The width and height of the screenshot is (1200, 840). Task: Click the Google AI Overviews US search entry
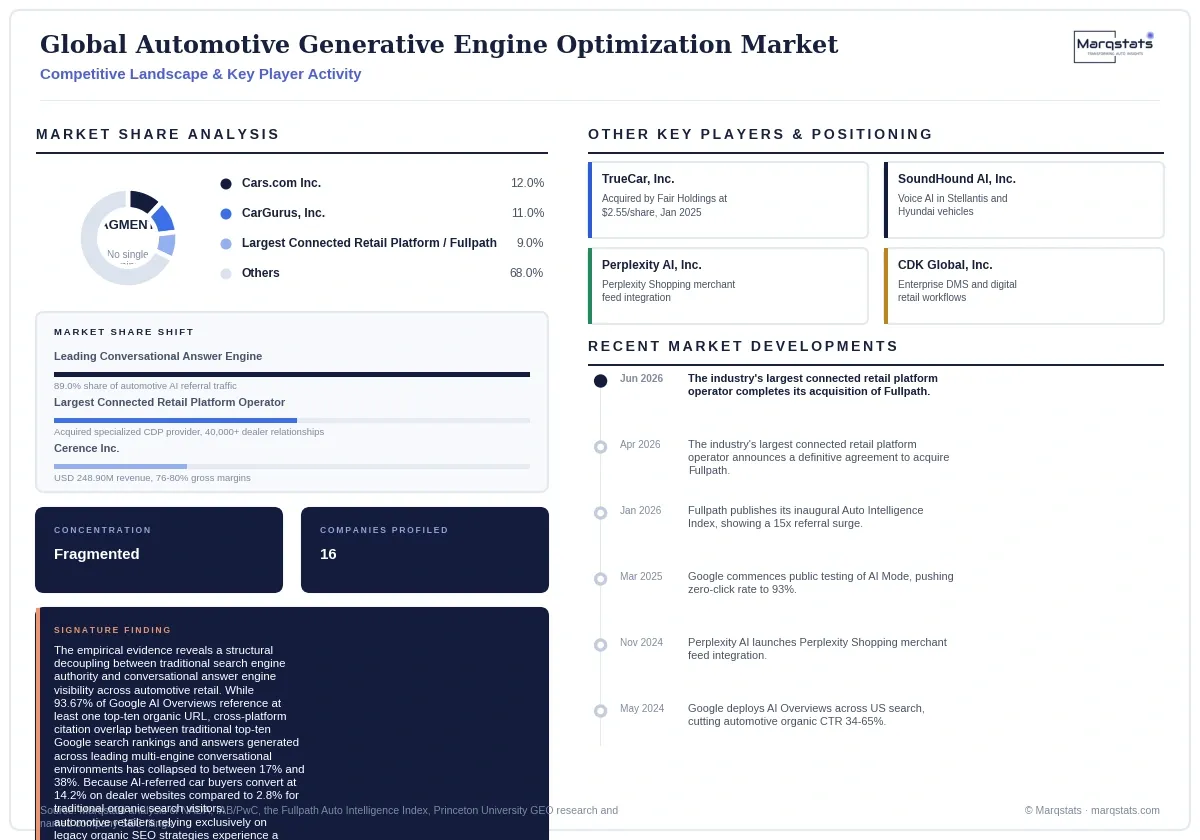pyautogui.click(x=806, y=715)
